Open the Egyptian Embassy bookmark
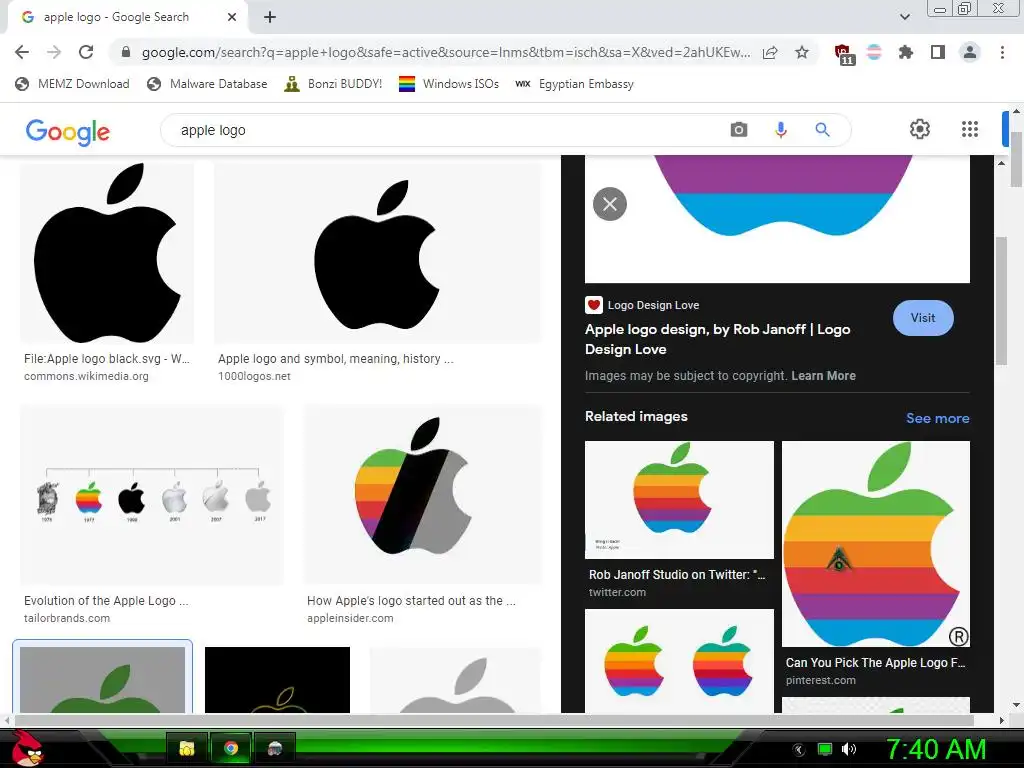This screenshot has height=768, width=1024. [x=575, y=84]
